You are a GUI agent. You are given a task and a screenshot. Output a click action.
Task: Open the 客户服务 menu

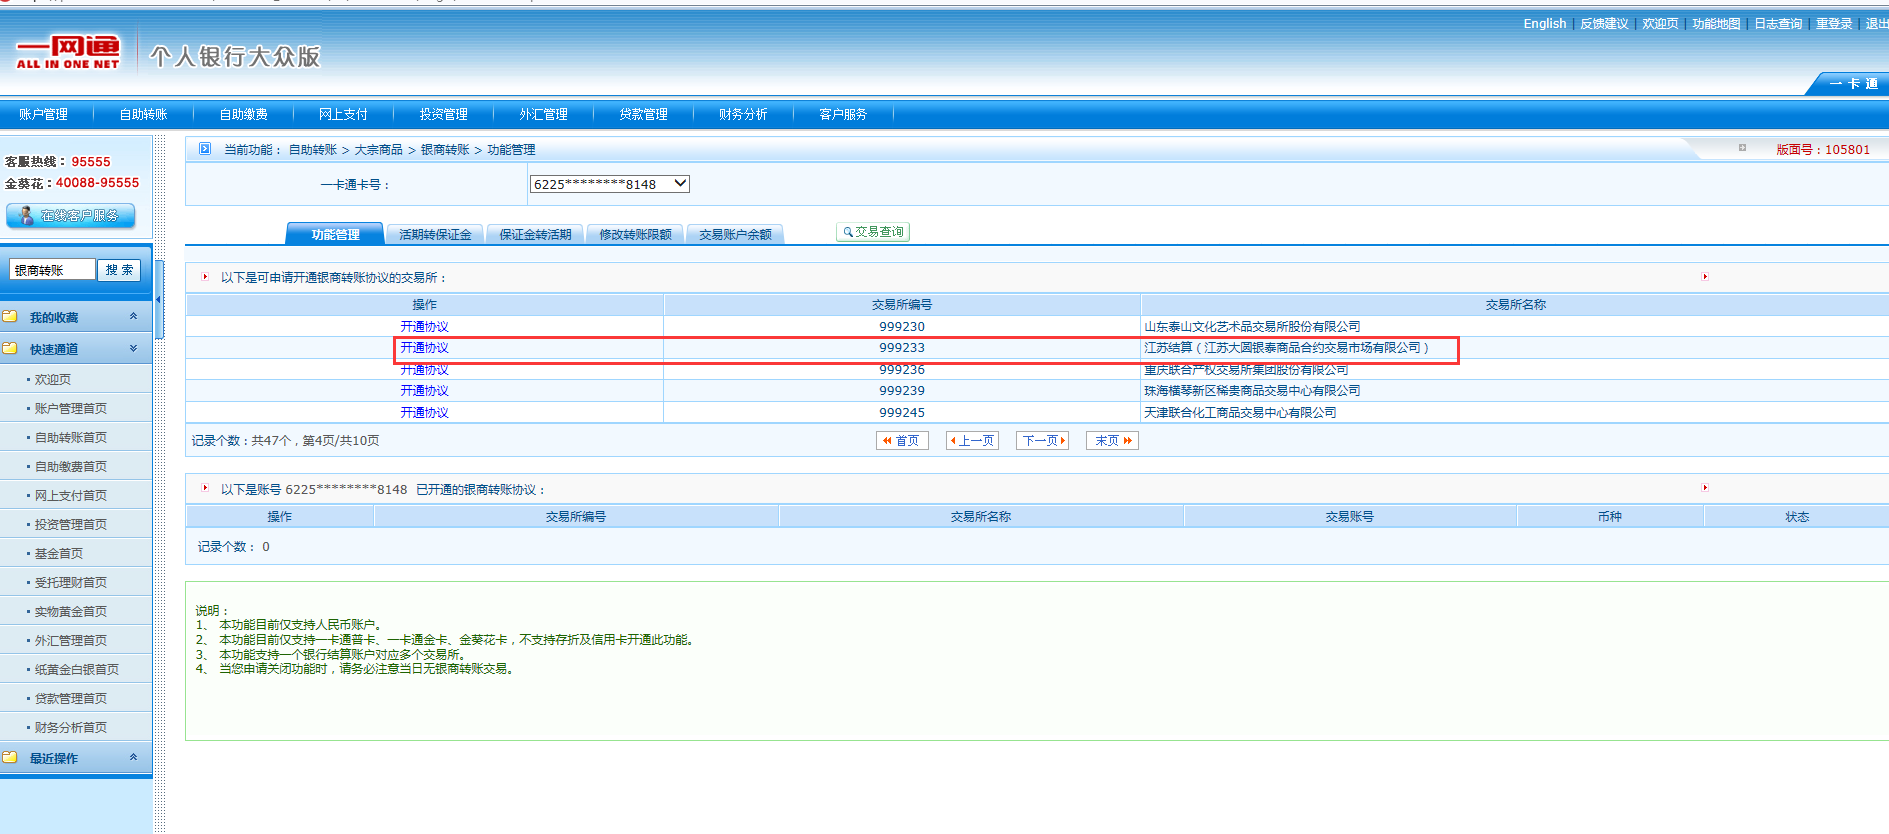843,114
